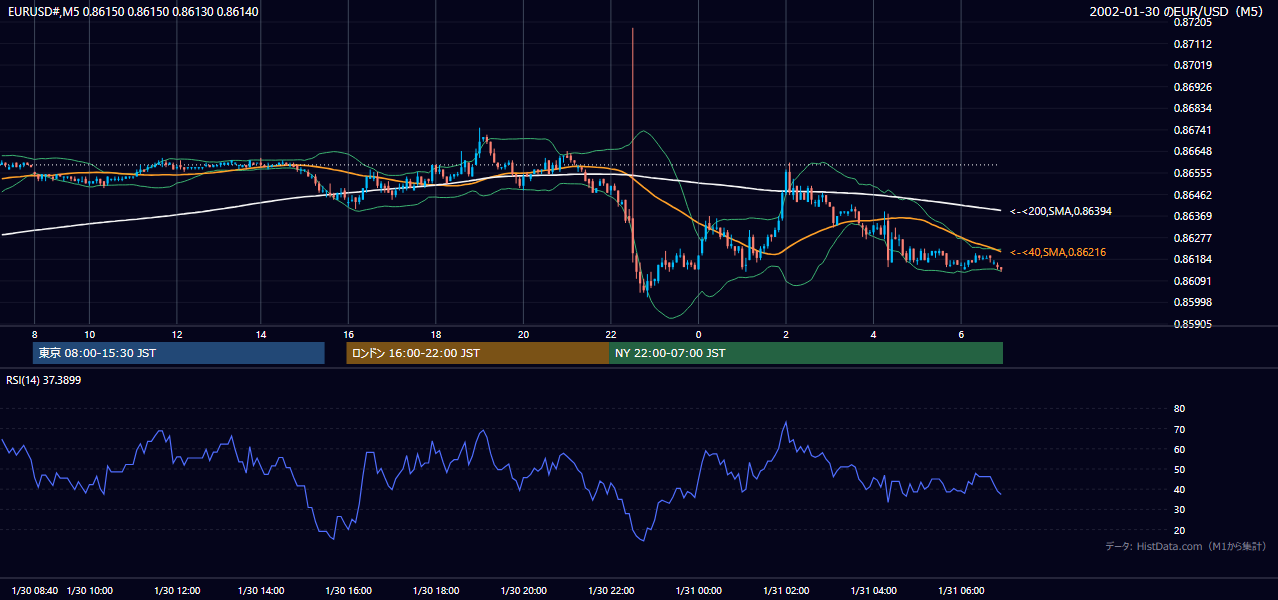Screen dimensions: 1278x600
Task: Click the 1/31 06:00 bottom time label
Action: click(x=961, y=591)
